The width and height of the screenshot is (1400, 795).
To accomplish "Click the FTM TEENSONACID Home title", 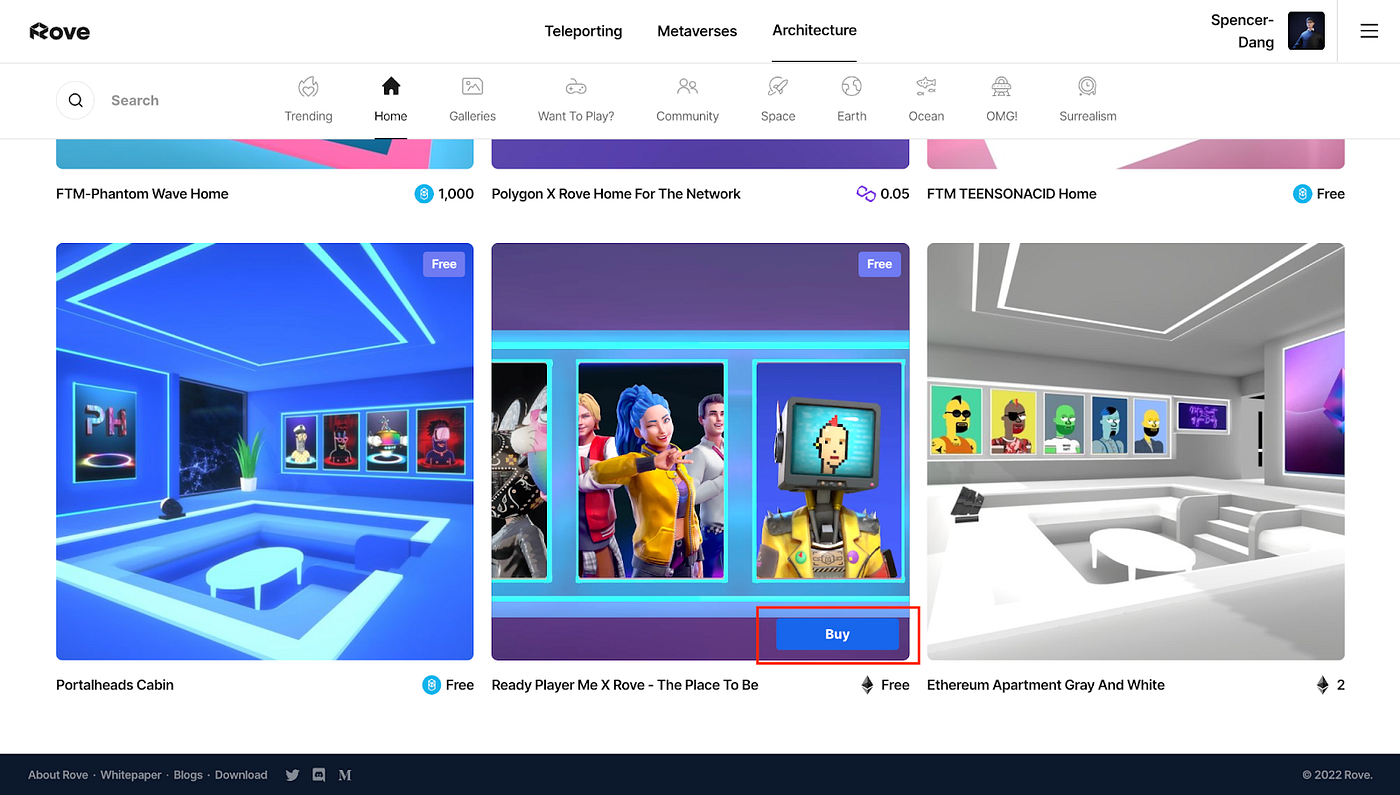I will click(x=1012, y=194).
